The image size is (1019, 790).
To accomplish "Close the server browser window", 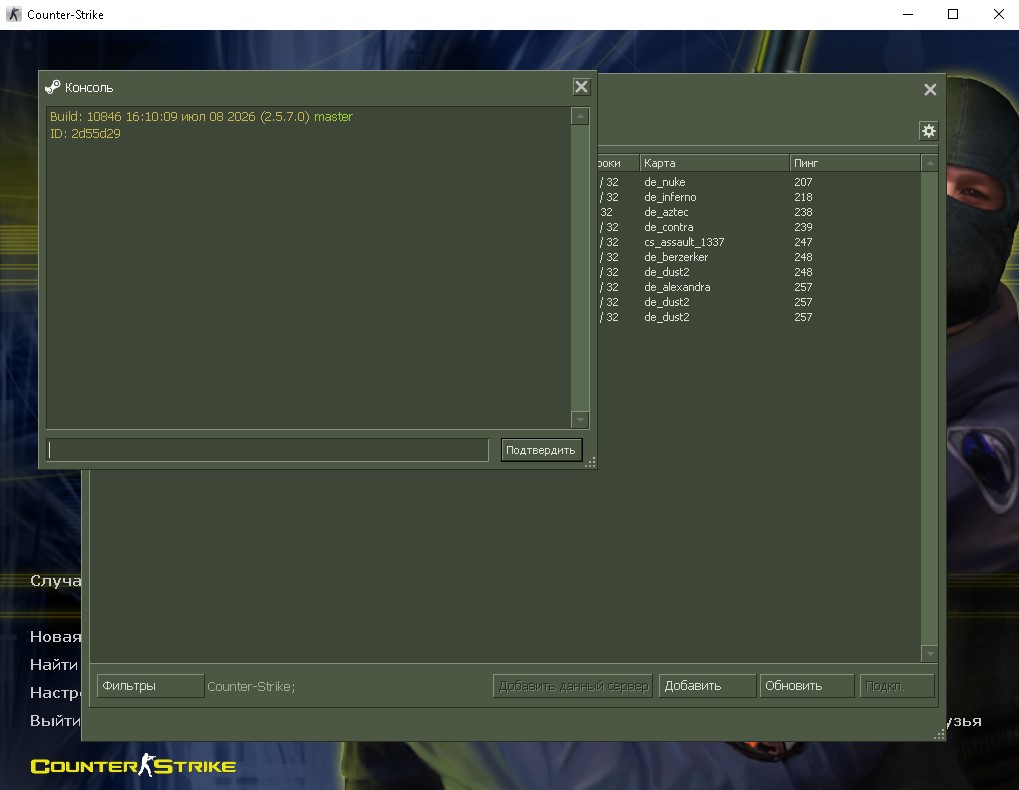I will click(930, 90).
